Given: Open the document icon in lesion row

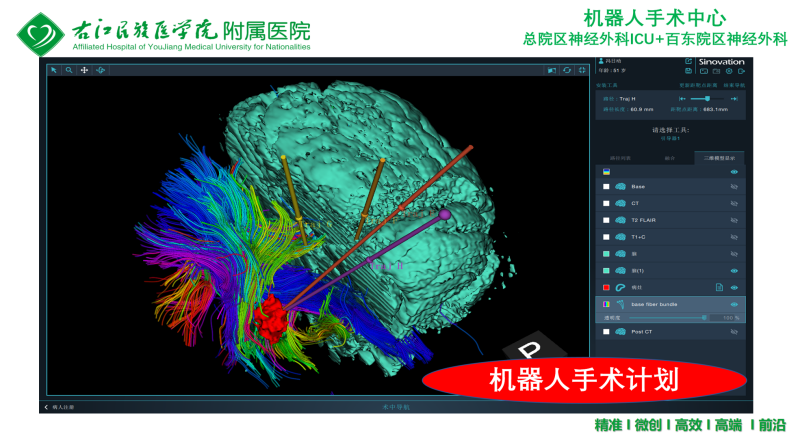Looking at the screenshot, I should pyautogui.click(x=719, y=287).
